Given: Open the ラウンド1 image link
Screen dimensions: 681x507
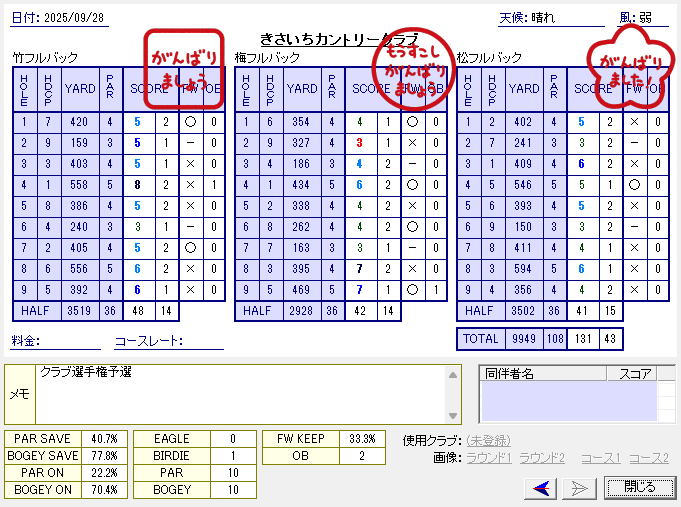Looking at the screenshot, I should pyautogui.click(x=487, y=457).
